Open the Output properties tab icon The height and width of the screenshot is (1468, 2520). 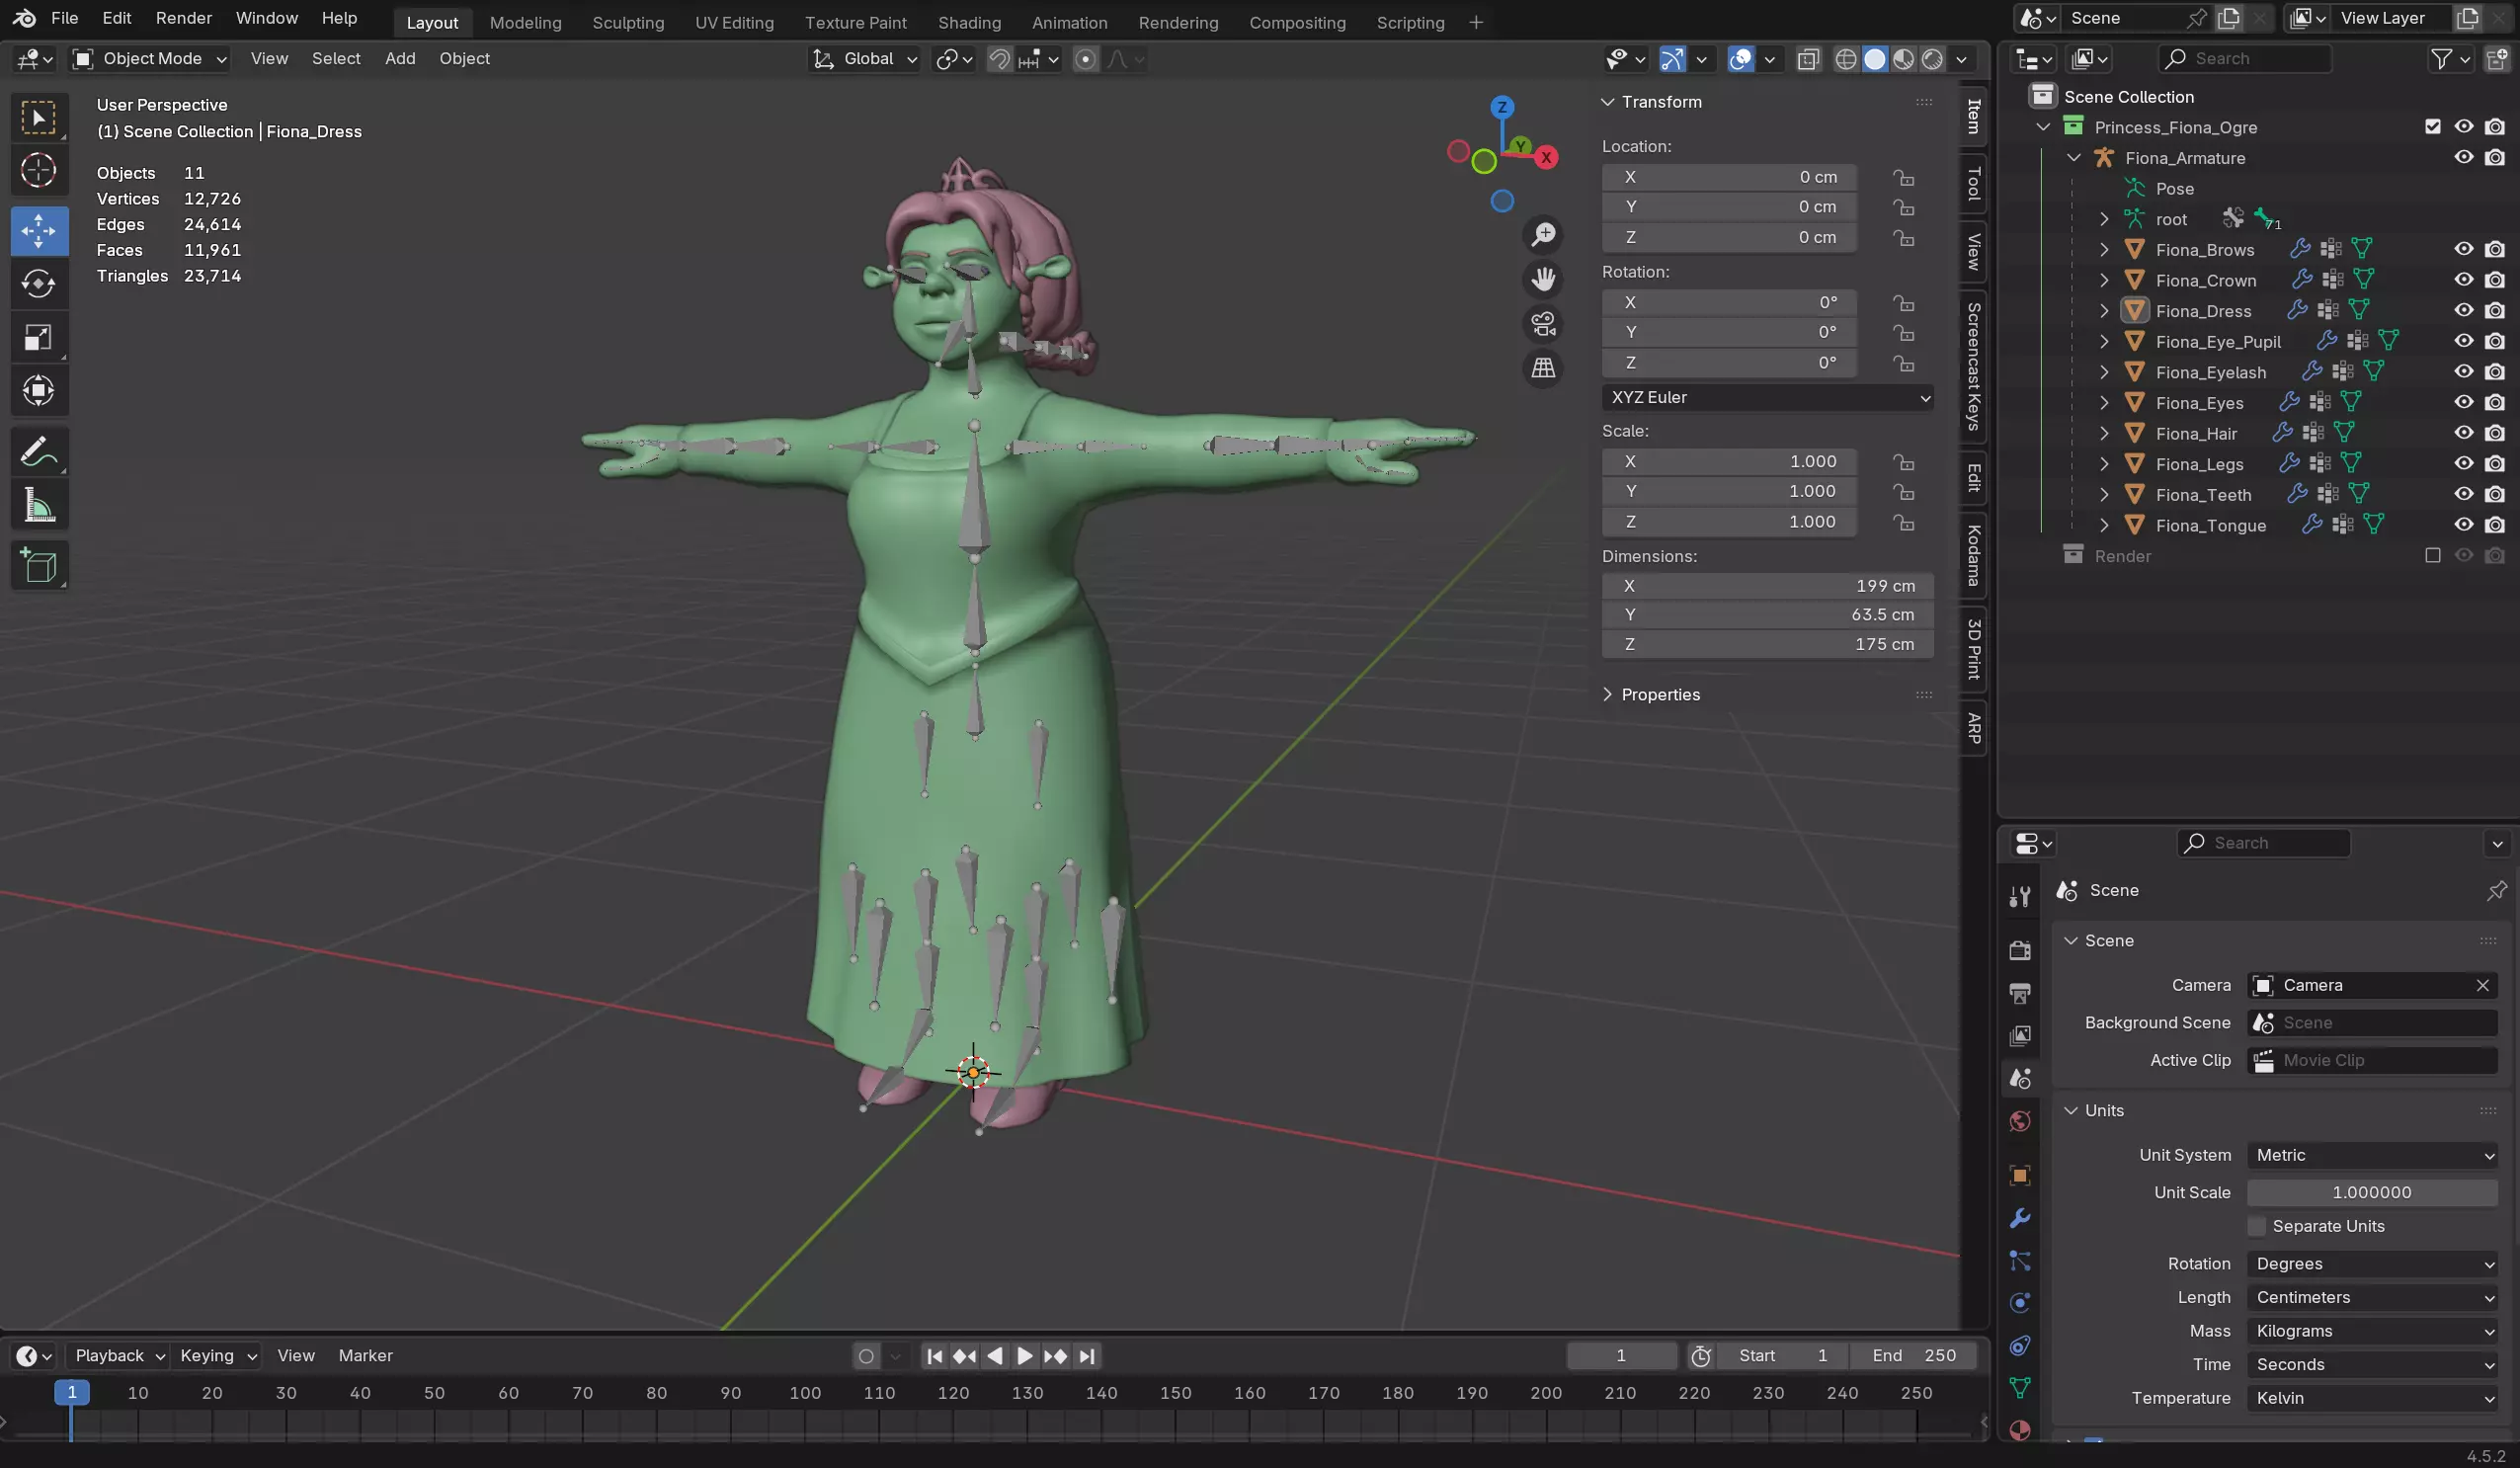pyautogui.click(x=2020, y=993)
